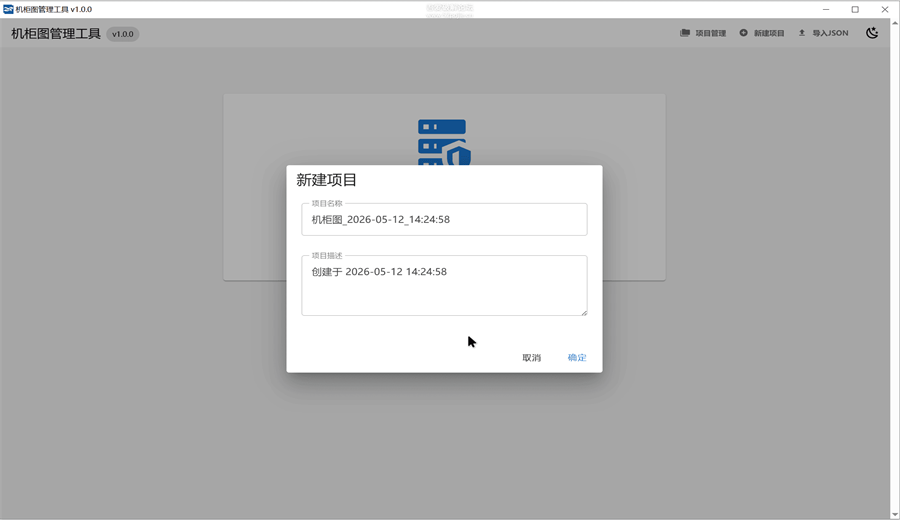Maximize the application window

855,9
